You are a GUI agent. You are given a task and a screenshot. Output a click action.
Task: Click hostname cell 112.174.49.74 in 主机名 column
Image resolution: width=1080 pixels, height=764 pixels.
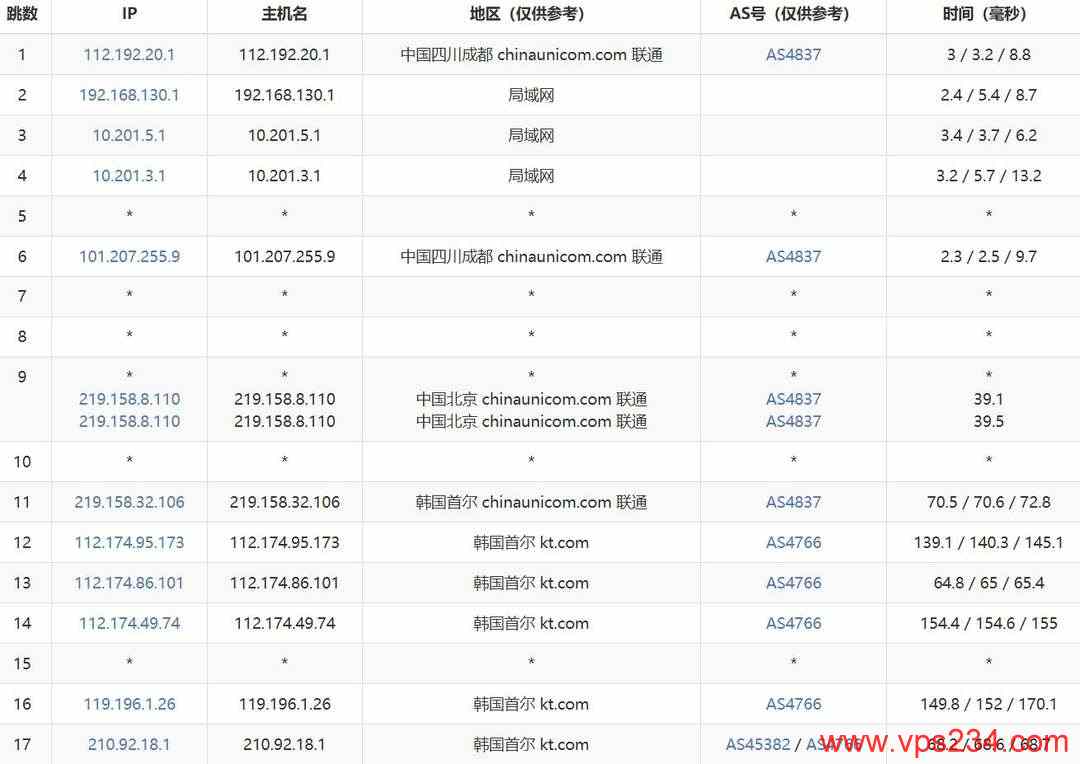(284, 623)
